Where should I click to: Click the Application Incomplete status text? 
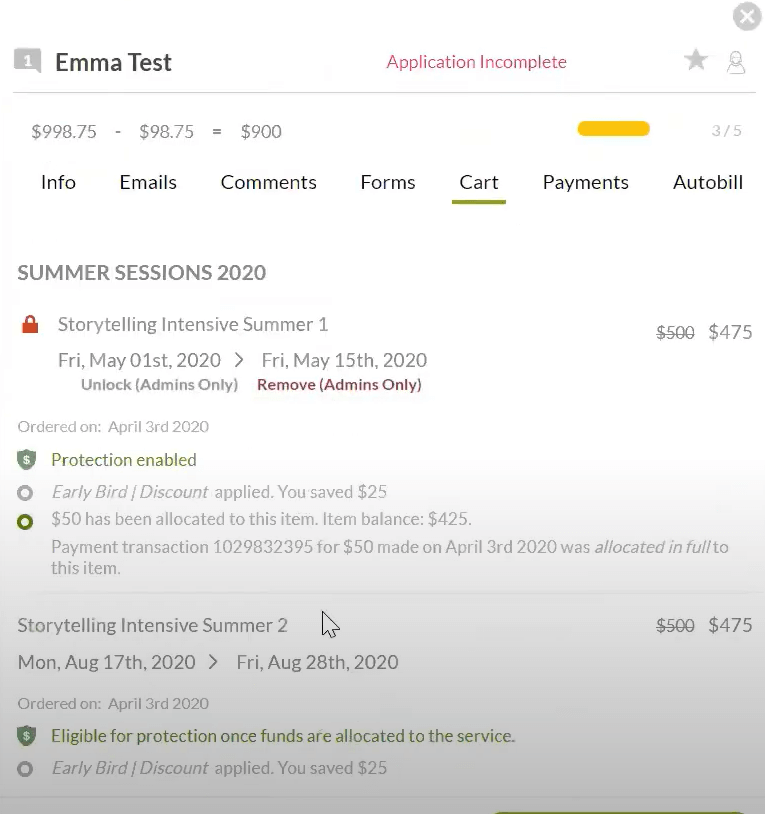476,62
